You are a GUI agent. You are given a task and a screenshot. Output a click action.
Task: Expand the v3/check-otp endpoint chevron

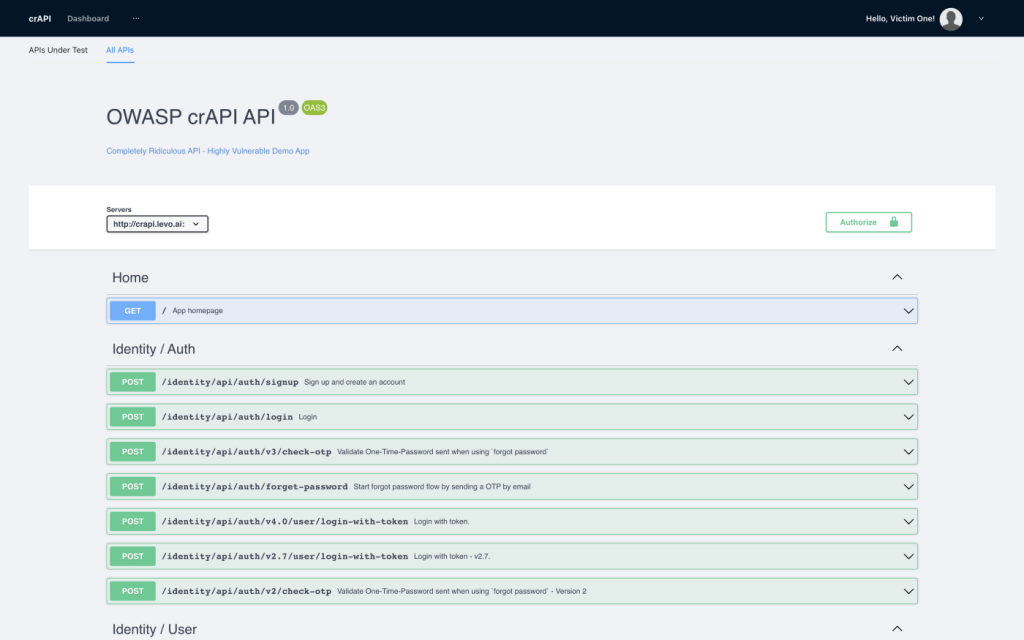coord(908,452)
